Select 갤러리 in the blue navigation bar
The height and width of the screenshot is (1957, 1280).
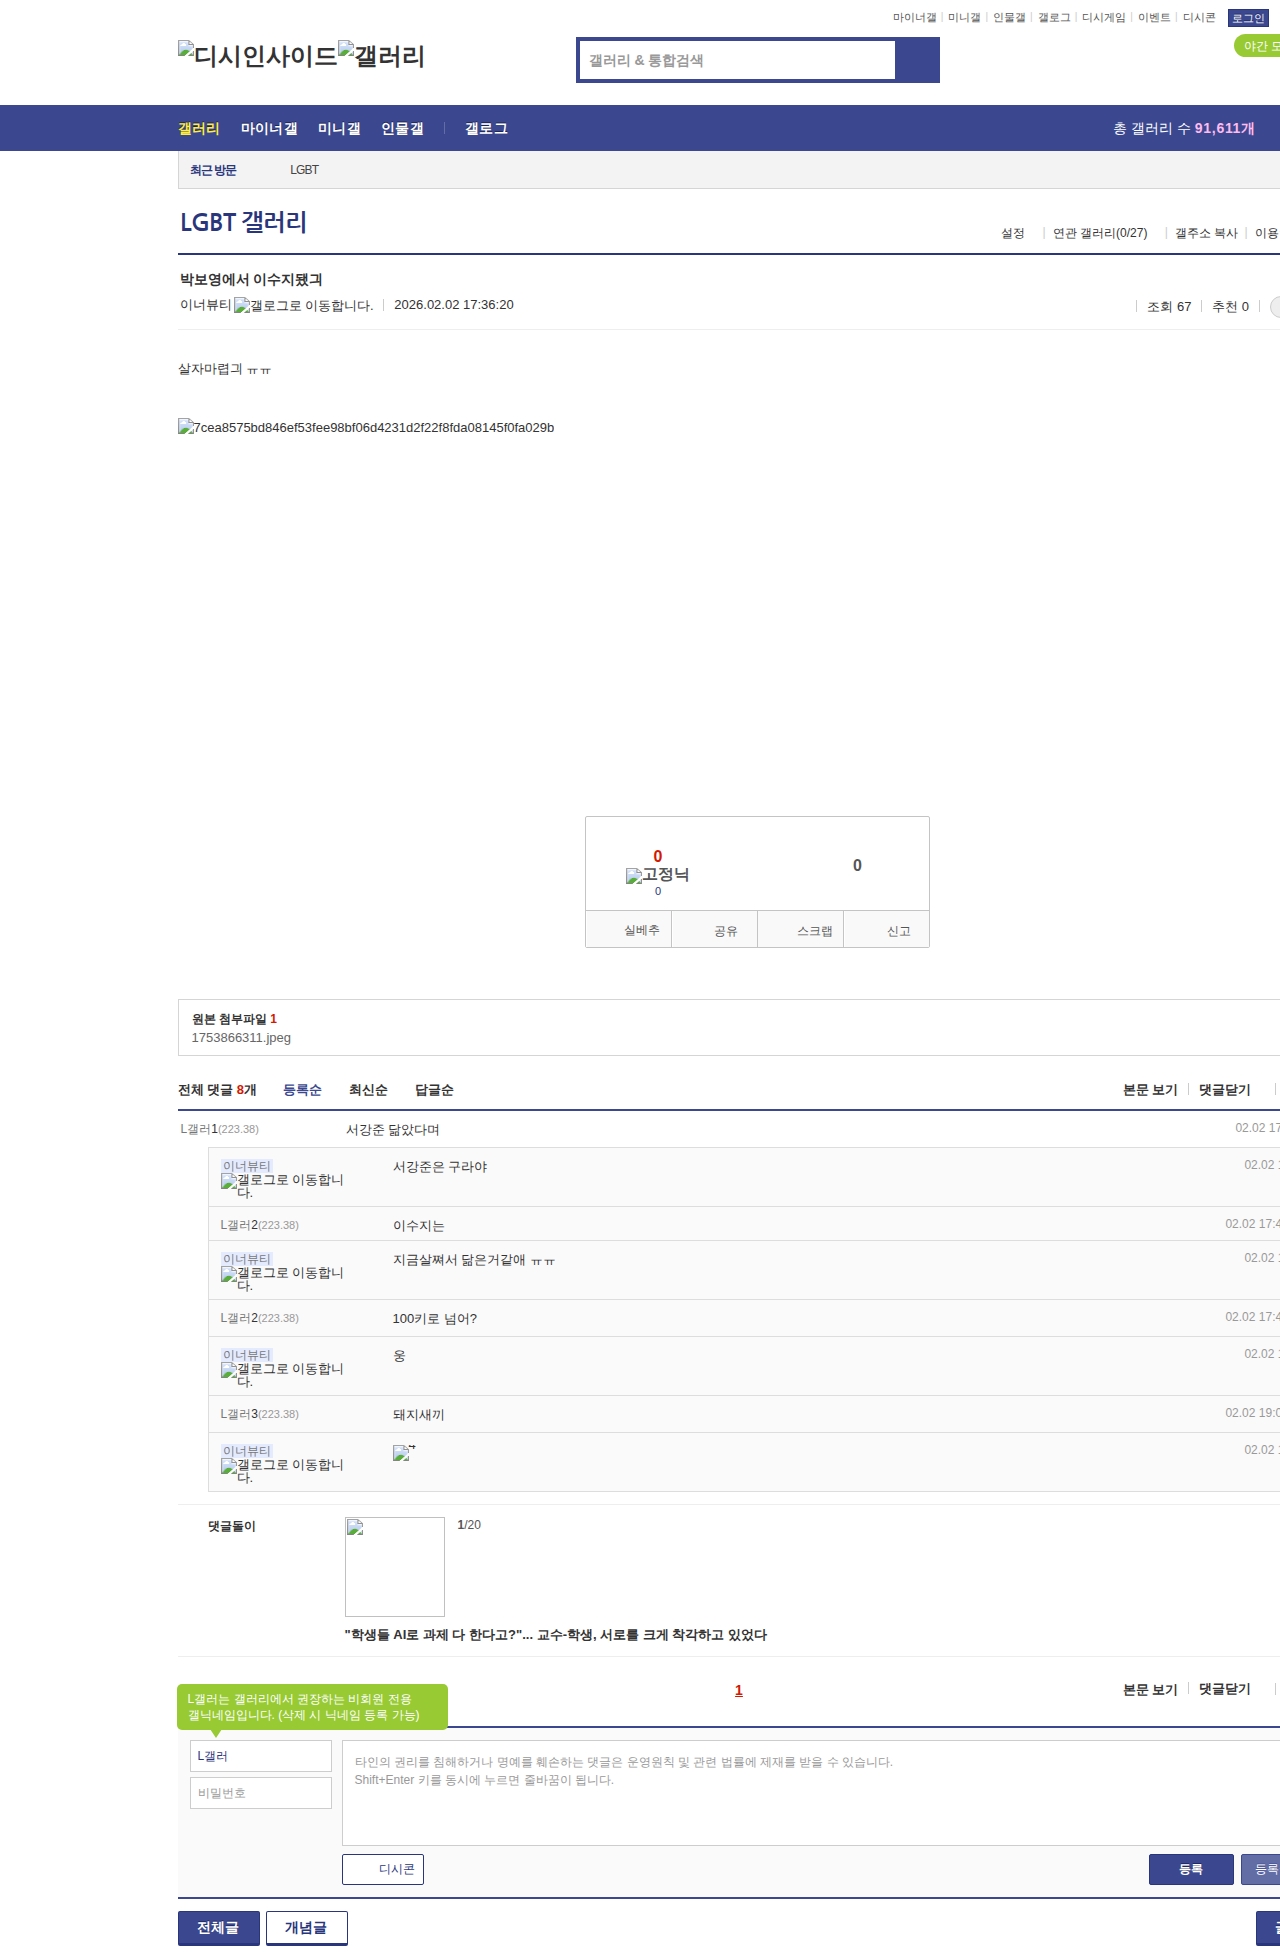199,129
